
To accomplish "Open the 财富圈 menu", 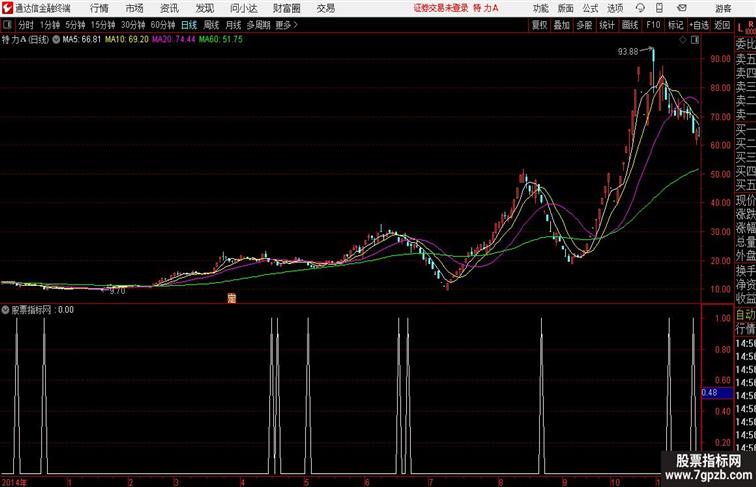I will point(286,8).
